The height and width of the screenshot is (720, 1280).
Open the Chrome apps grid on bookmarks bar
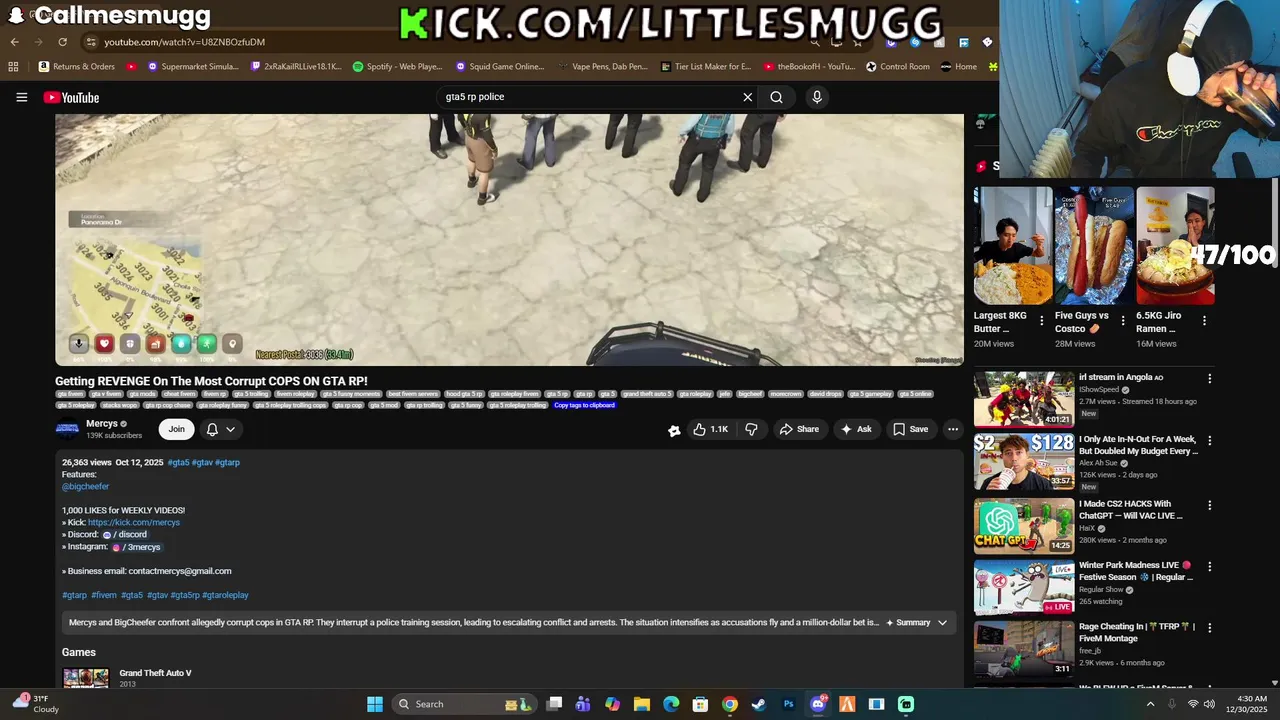(x=13, y=67)
